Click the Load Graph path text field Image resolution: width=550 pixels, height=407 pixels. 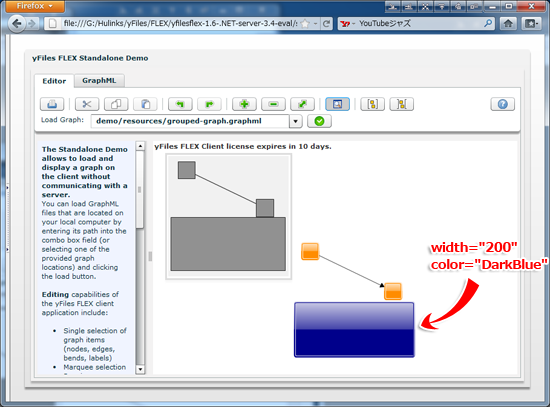click(190, 121)
